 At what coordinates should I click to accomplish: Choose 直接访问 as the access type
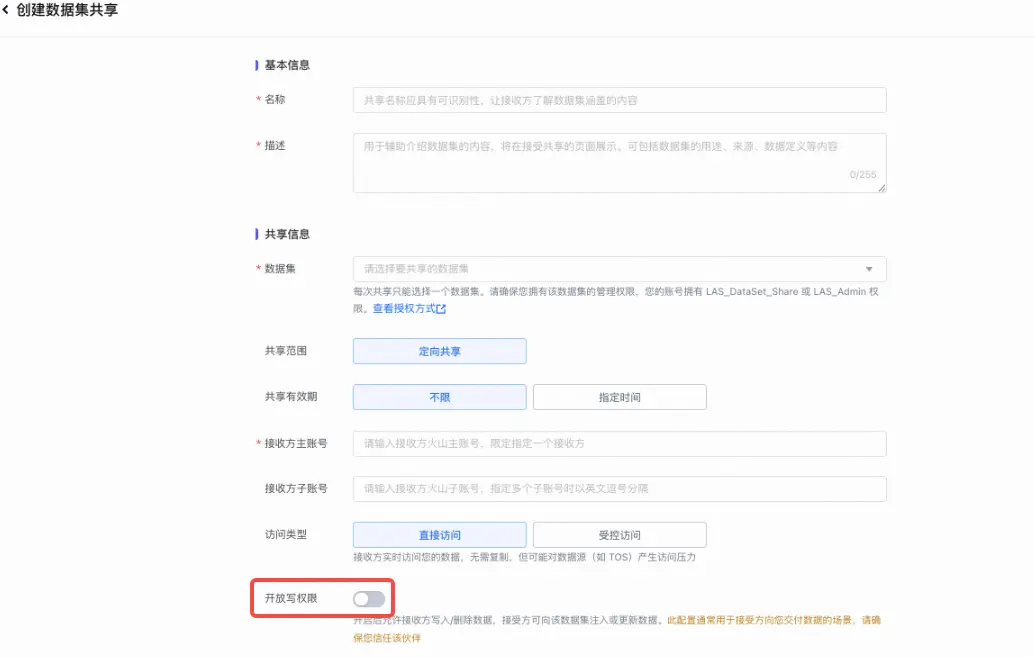(439, 535)
